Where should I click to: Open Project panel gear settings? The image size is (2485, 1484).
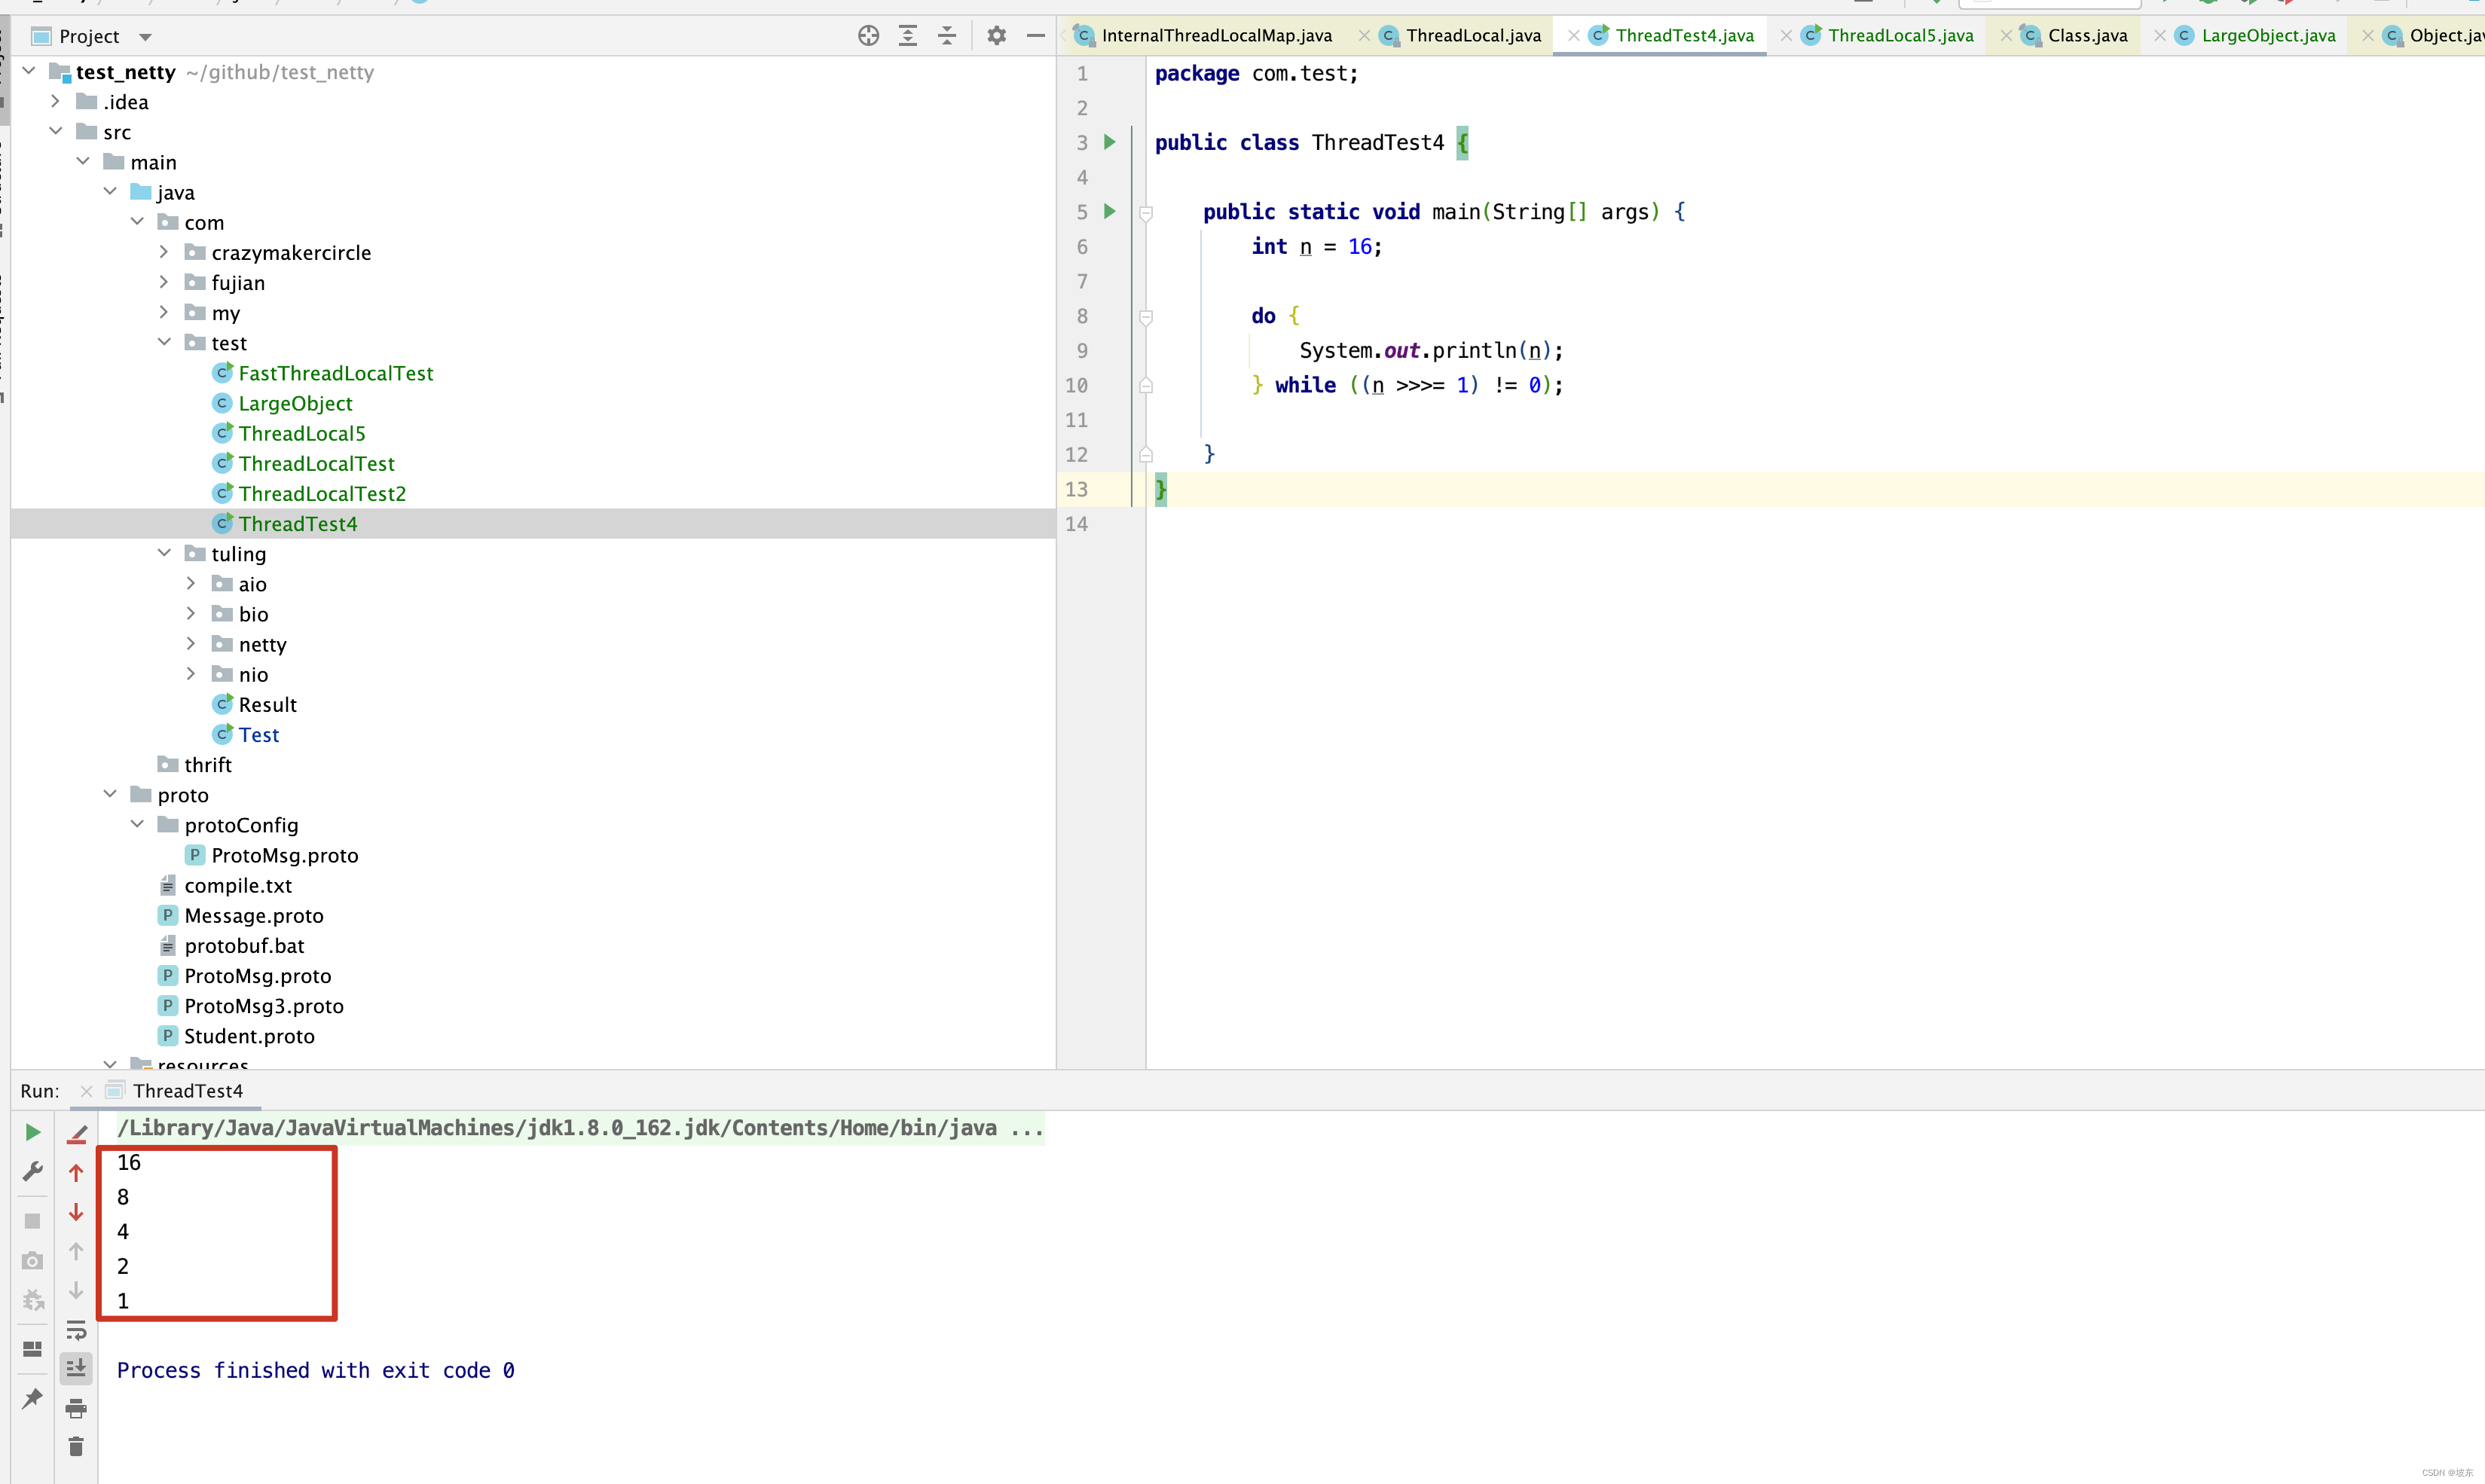click(996, 36)
